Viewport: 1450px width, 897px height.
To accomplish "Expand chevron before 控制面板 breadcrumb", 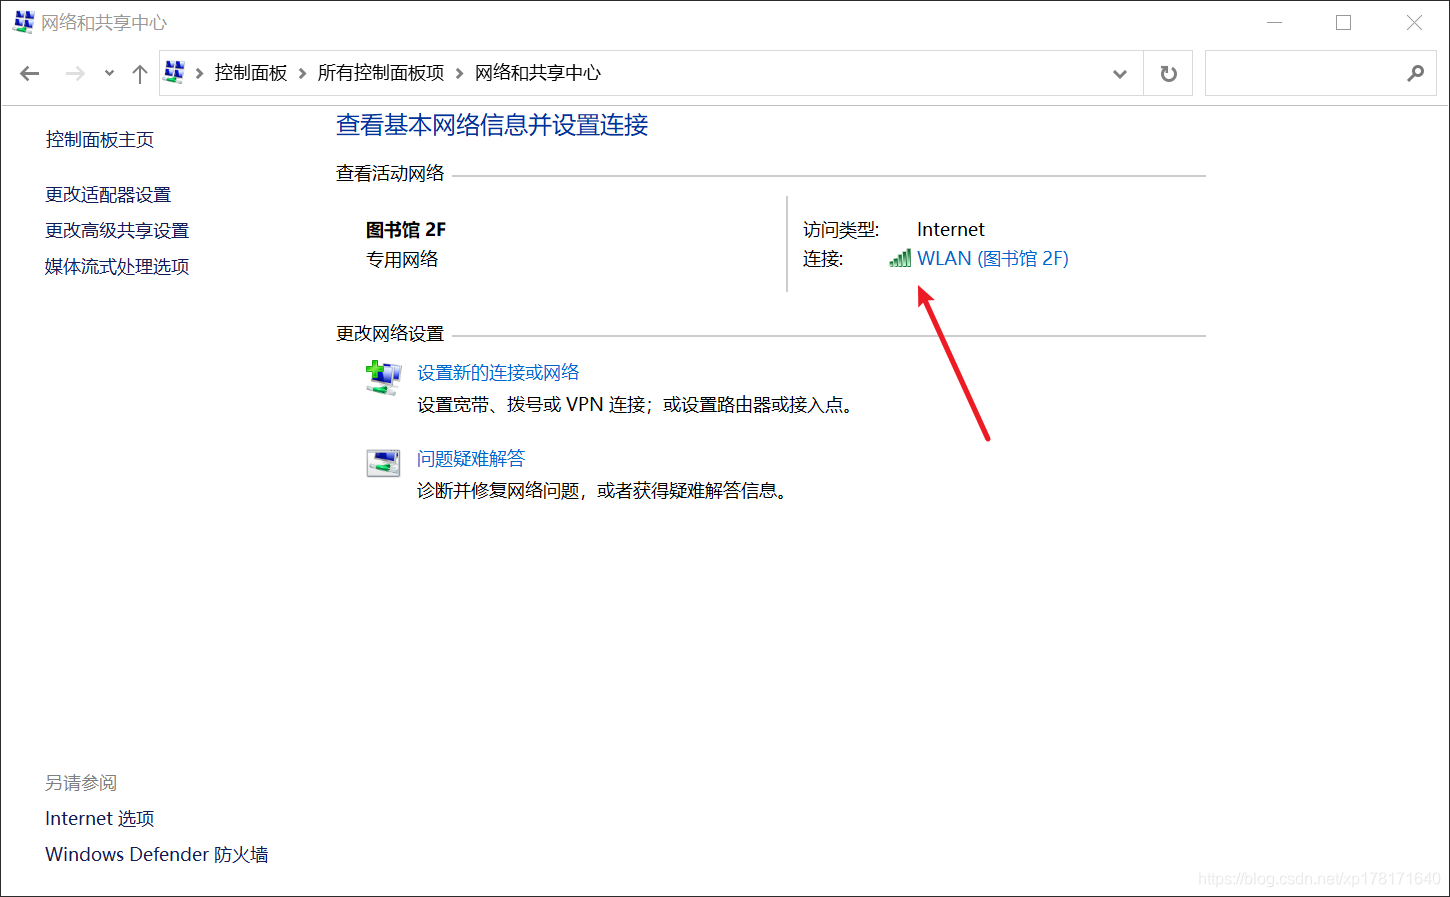I will tap(200, 73).
